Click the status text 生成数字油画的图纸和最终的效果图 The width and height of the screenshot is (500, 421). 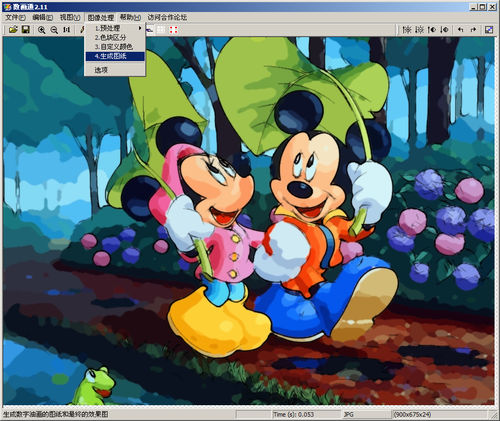click(56, 414)
